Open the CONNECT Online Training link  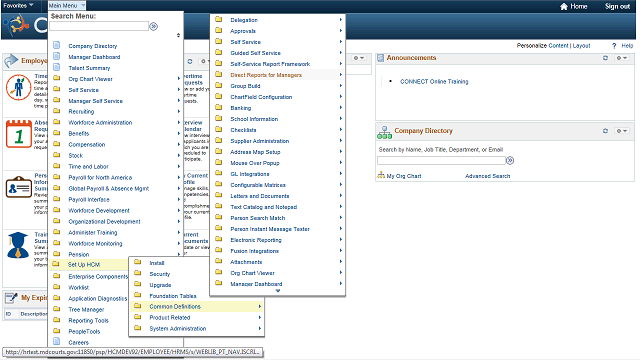point(434,82)
